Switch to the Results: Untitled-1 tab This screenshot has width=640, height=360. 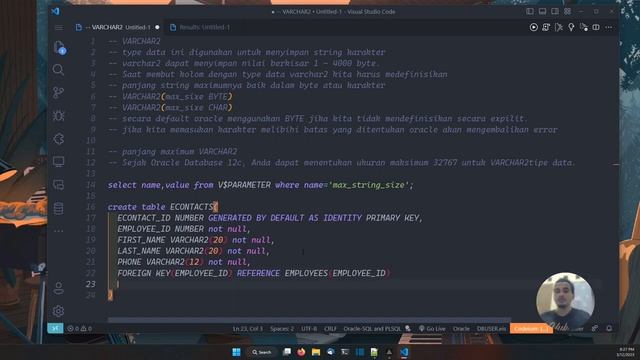pyautogui.click(x=200, y=27)
